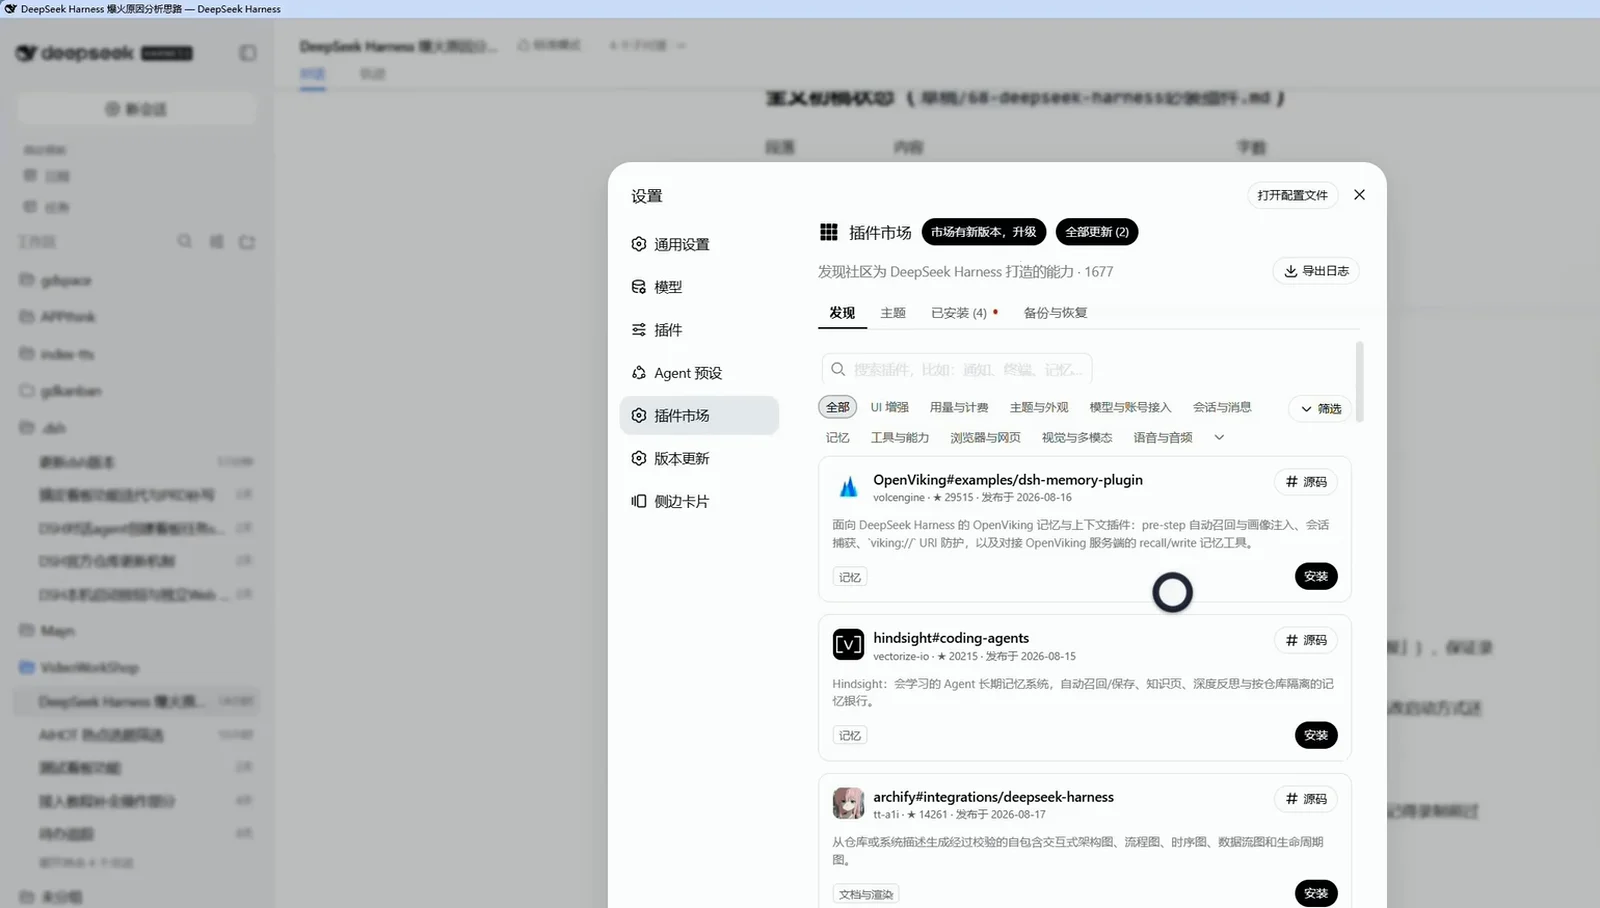Select the 主题与外观 category chip

coord(1039,407)
